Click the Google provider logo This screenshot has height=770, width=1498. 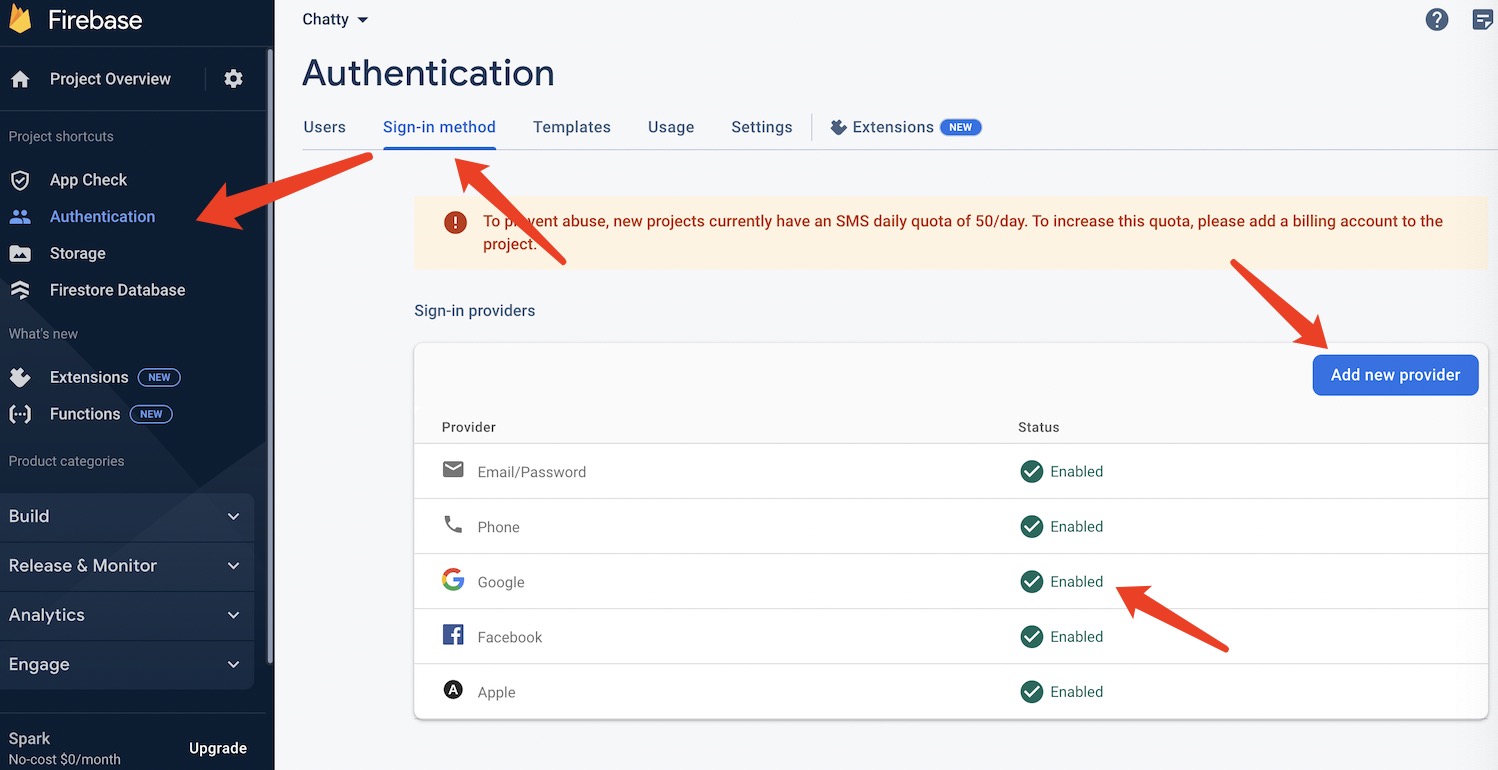point(453,580)
